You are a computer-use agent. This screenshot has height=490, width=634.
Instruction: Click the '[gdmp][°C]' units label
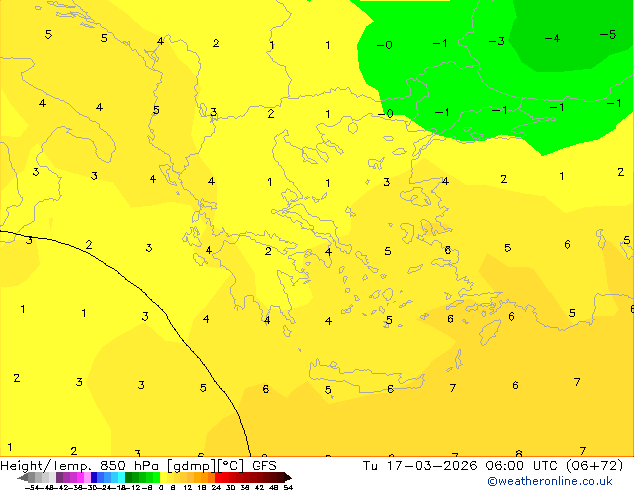206,466
